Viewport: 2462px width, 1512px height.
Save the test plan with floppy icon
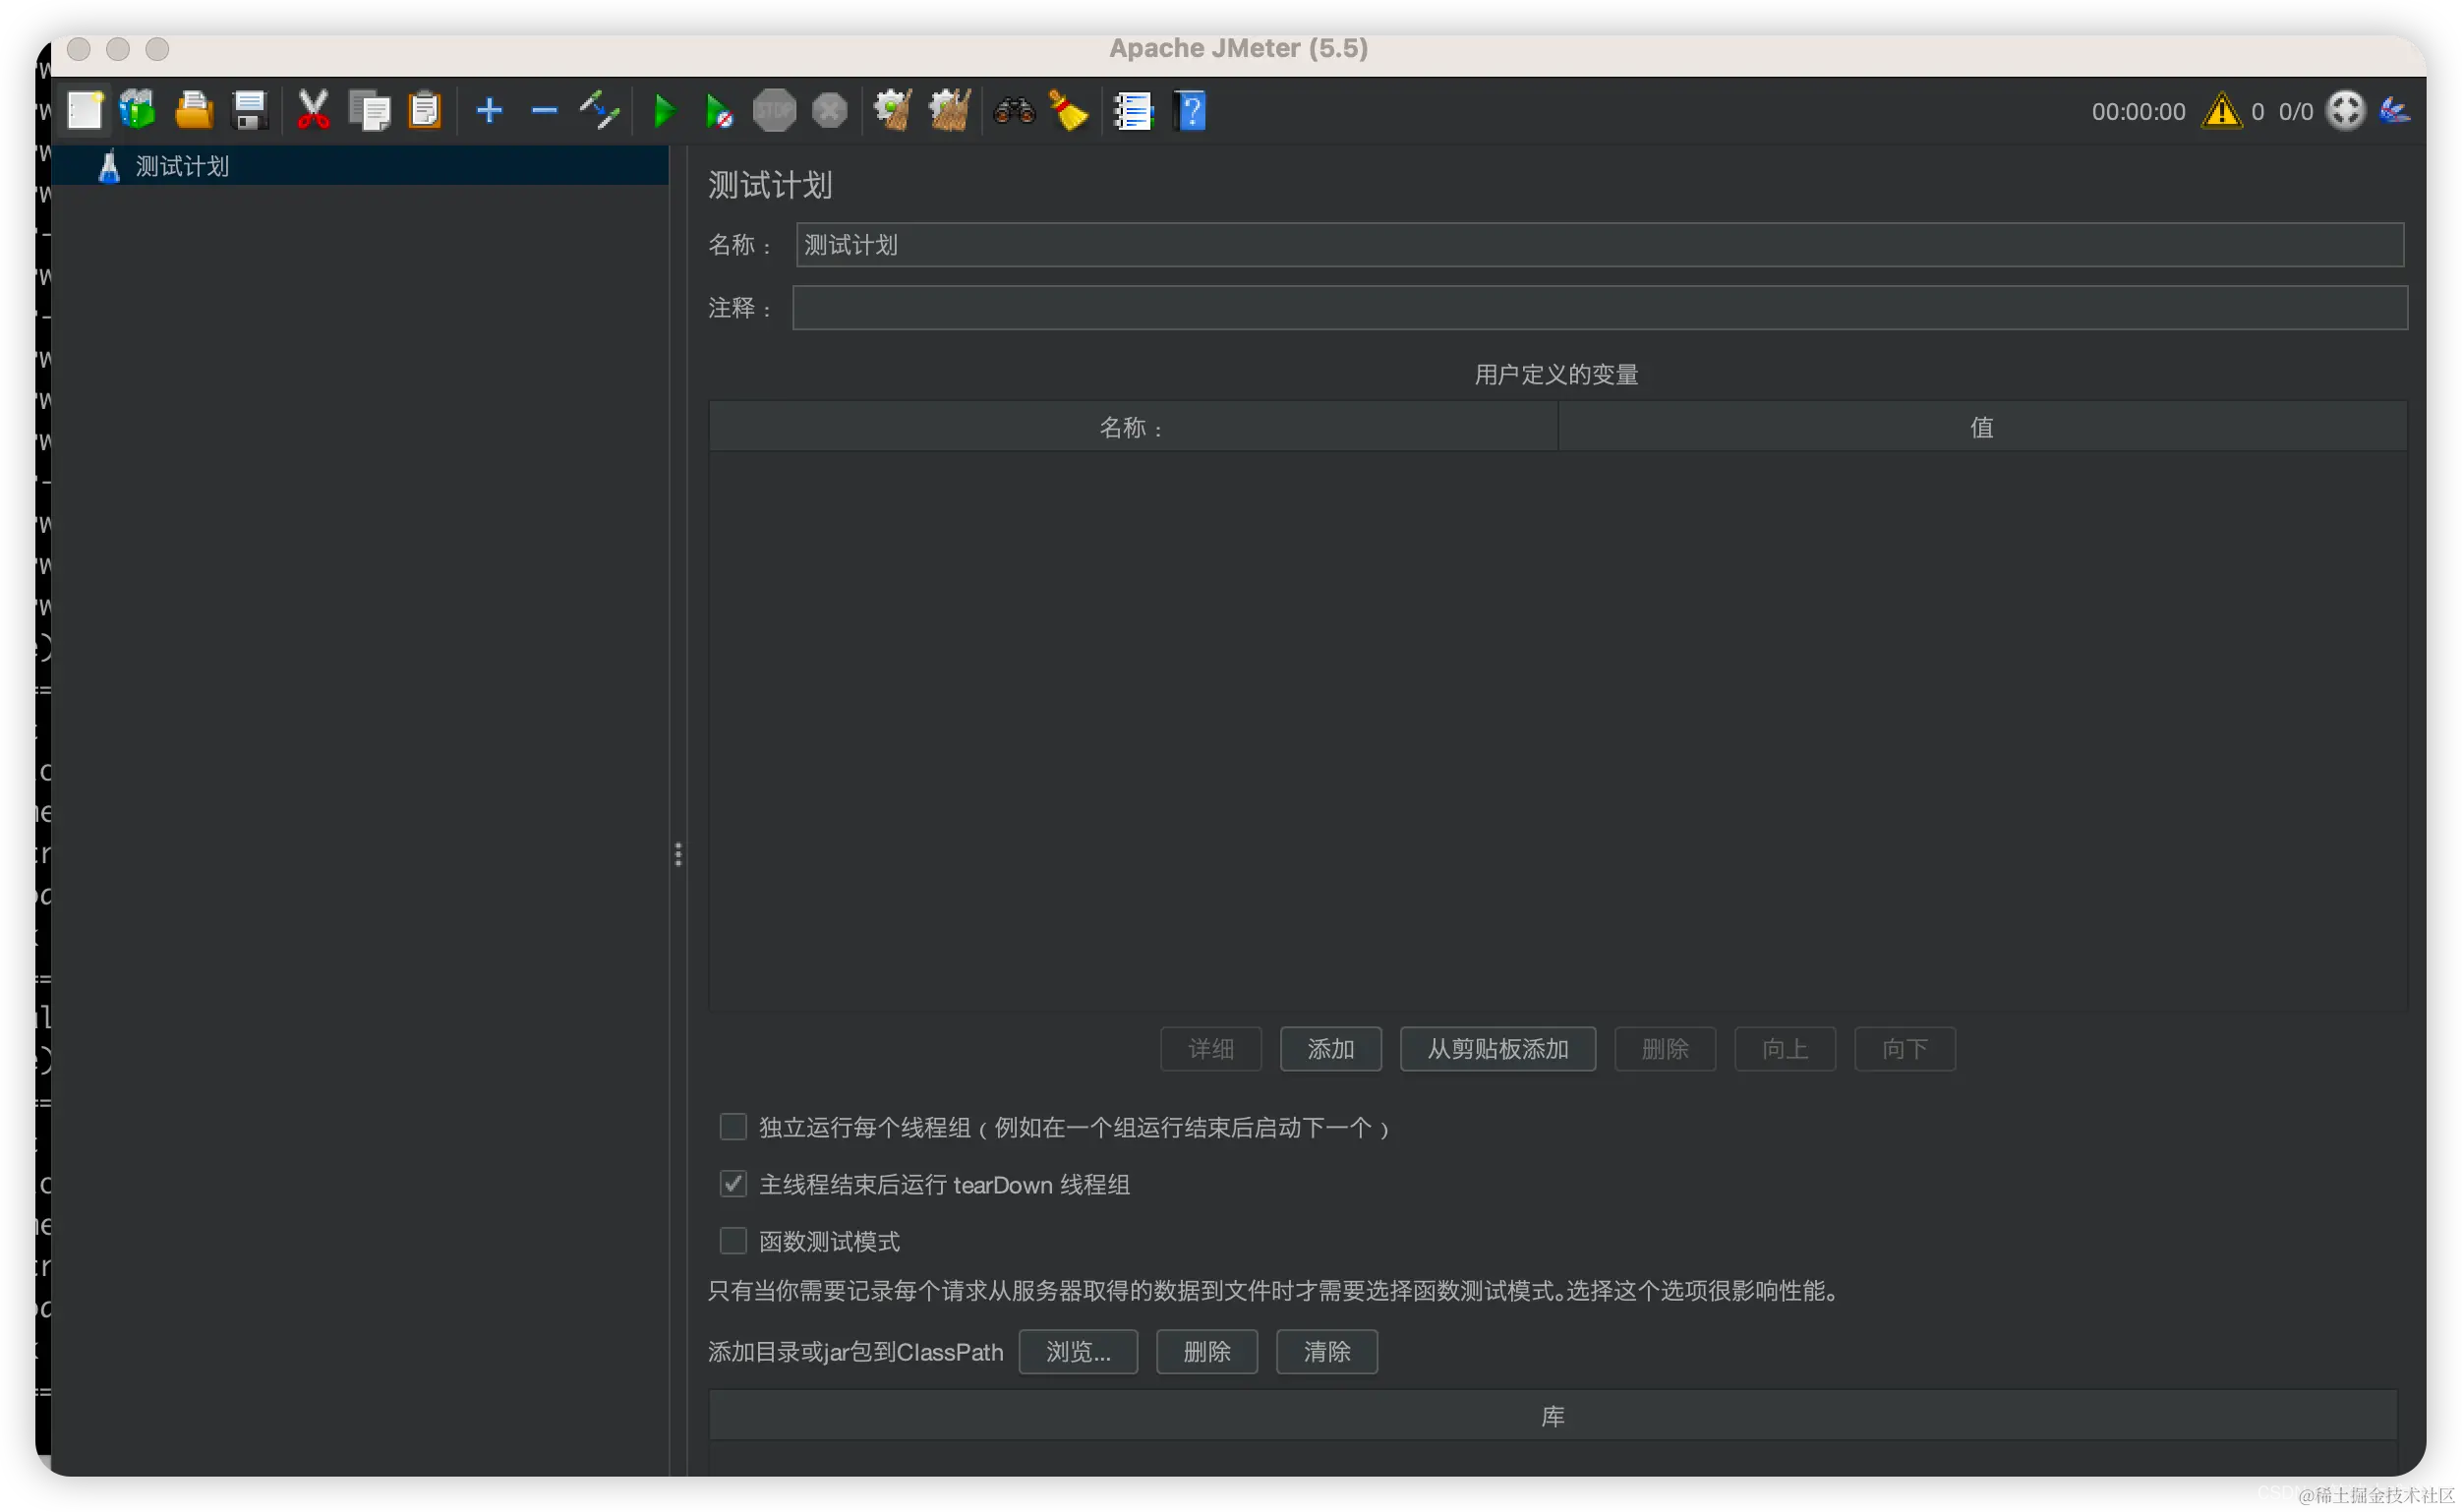(249, 110)
